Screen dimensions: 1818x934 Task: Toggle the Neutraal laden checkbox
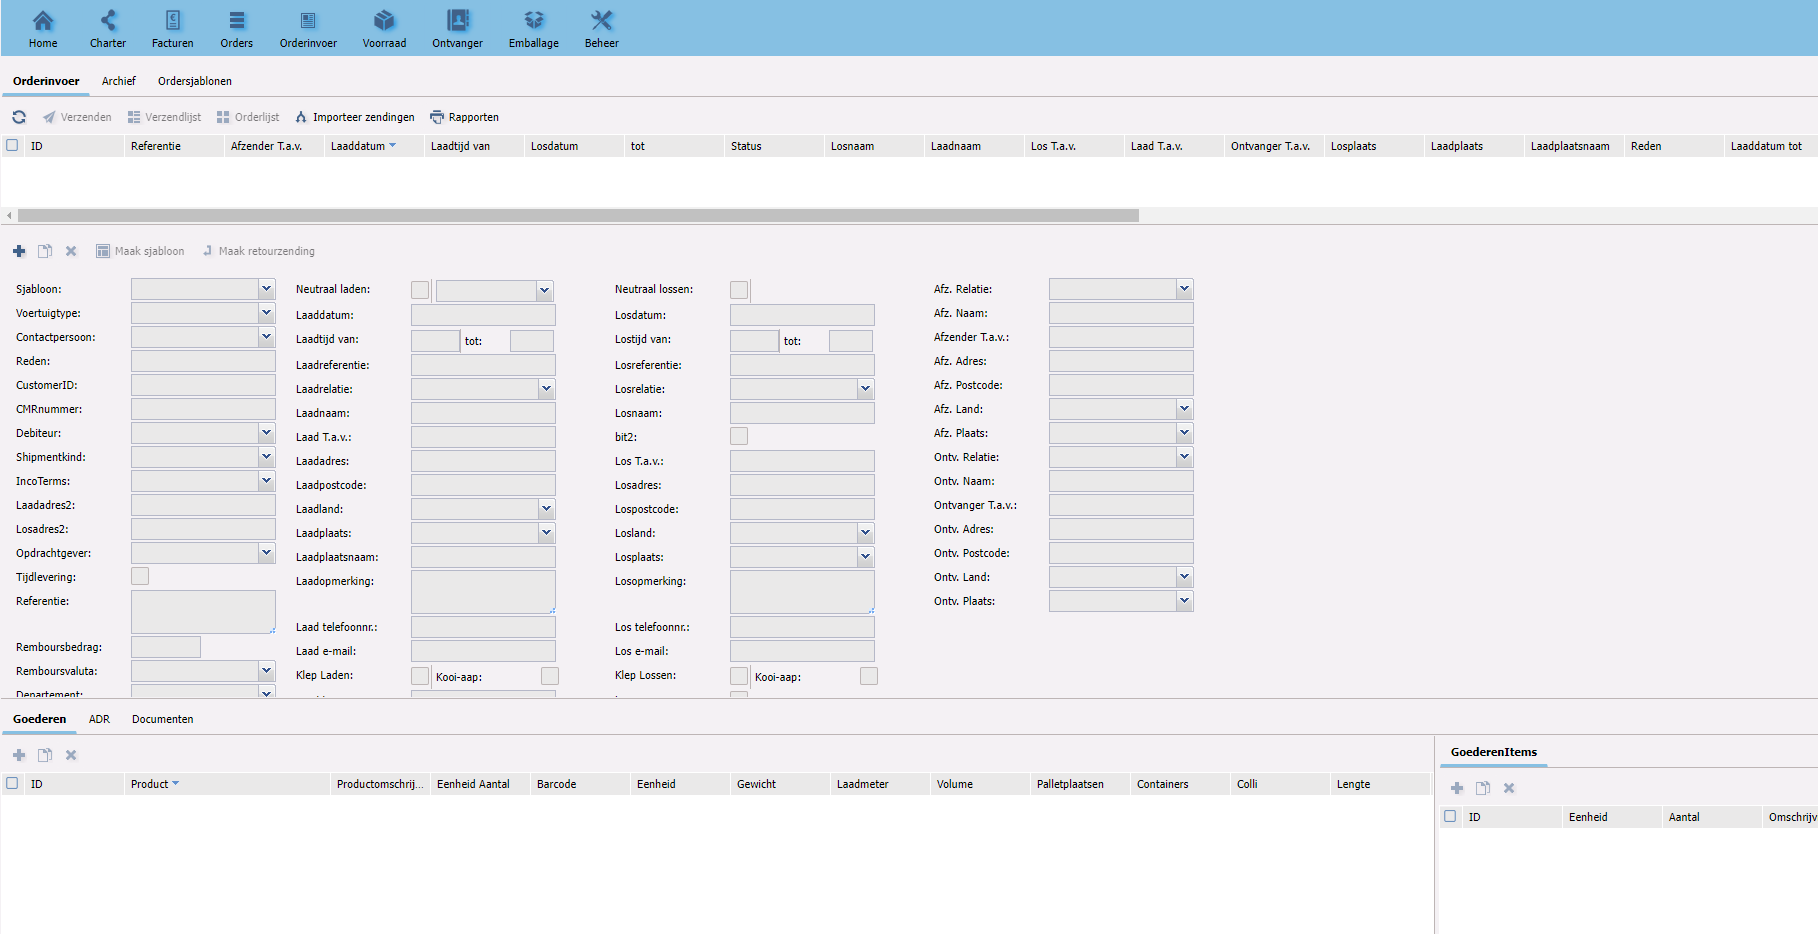420,290
